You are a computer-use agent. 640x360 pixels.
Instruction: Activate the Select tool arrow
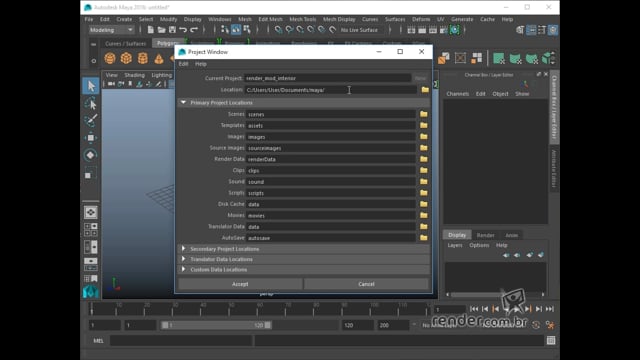click(91, 86)
